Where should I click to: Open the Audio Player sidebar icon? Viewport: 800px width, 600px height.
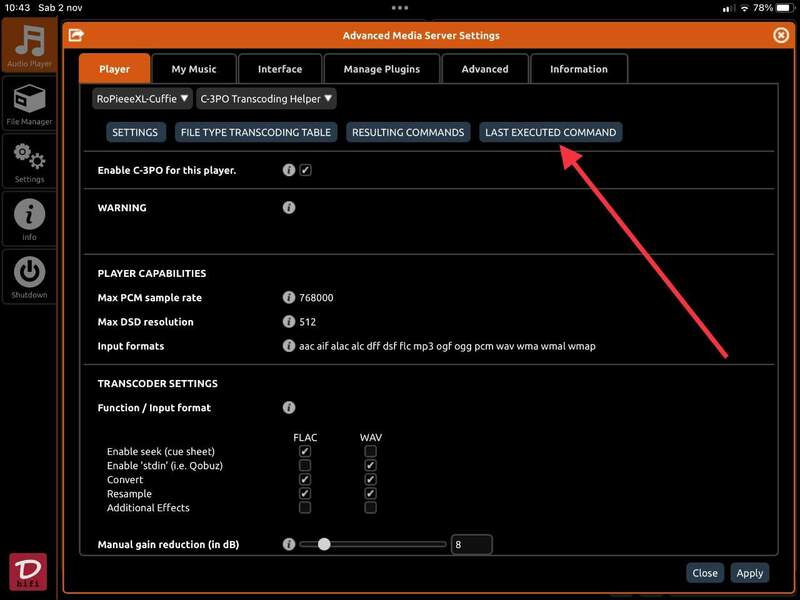click(x=29, y=46)
